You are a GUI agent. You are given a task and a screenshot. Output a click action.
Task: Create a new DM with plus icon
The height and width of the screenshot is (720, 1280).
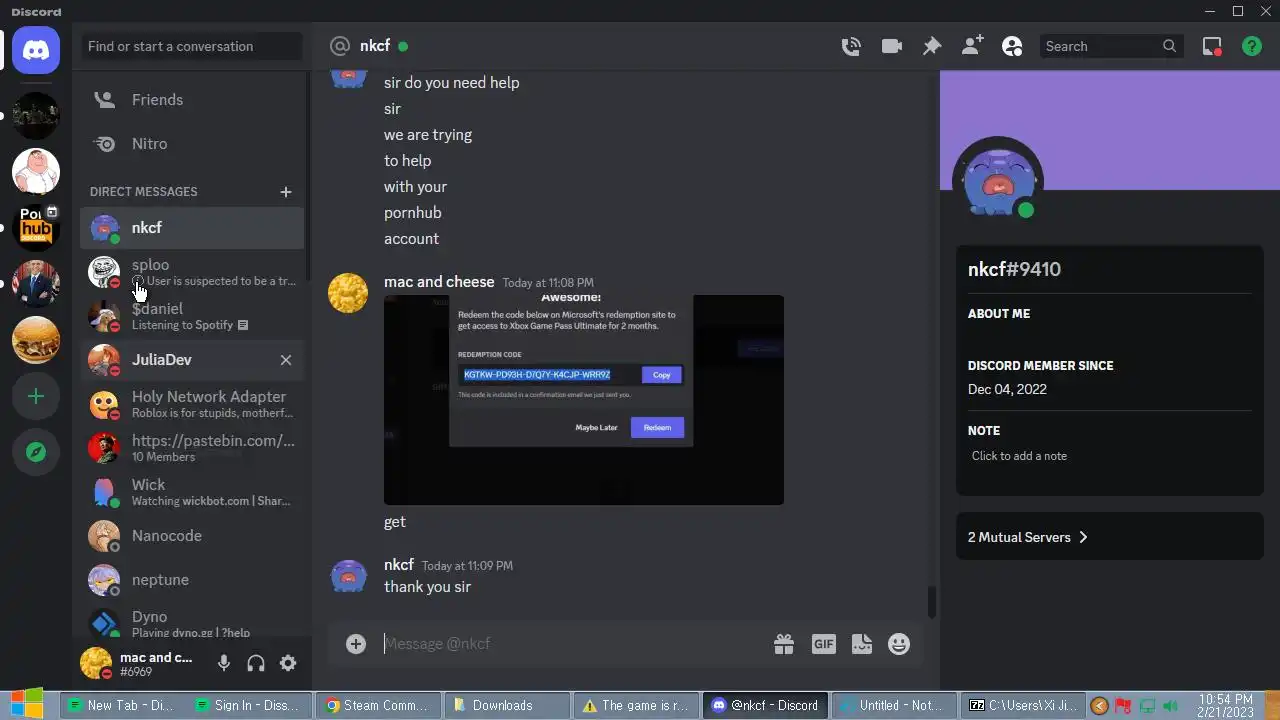pos(286,192)
